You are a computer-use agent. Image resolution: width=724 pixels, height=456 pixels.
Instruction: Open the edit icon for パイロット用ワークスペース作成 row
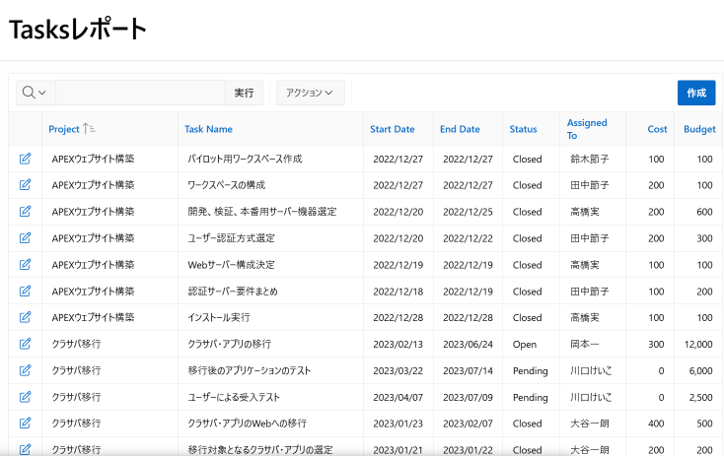[x=25, y=159]
